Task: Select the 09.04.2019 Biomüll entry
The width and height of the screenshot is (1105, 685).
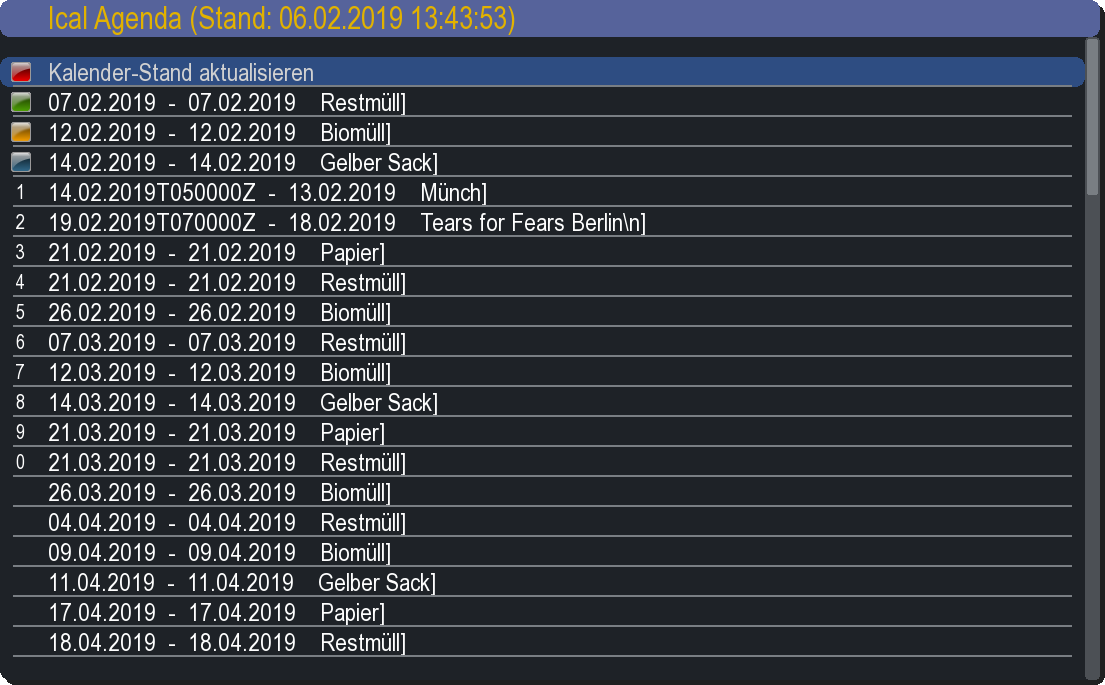Action: (219, 553)
